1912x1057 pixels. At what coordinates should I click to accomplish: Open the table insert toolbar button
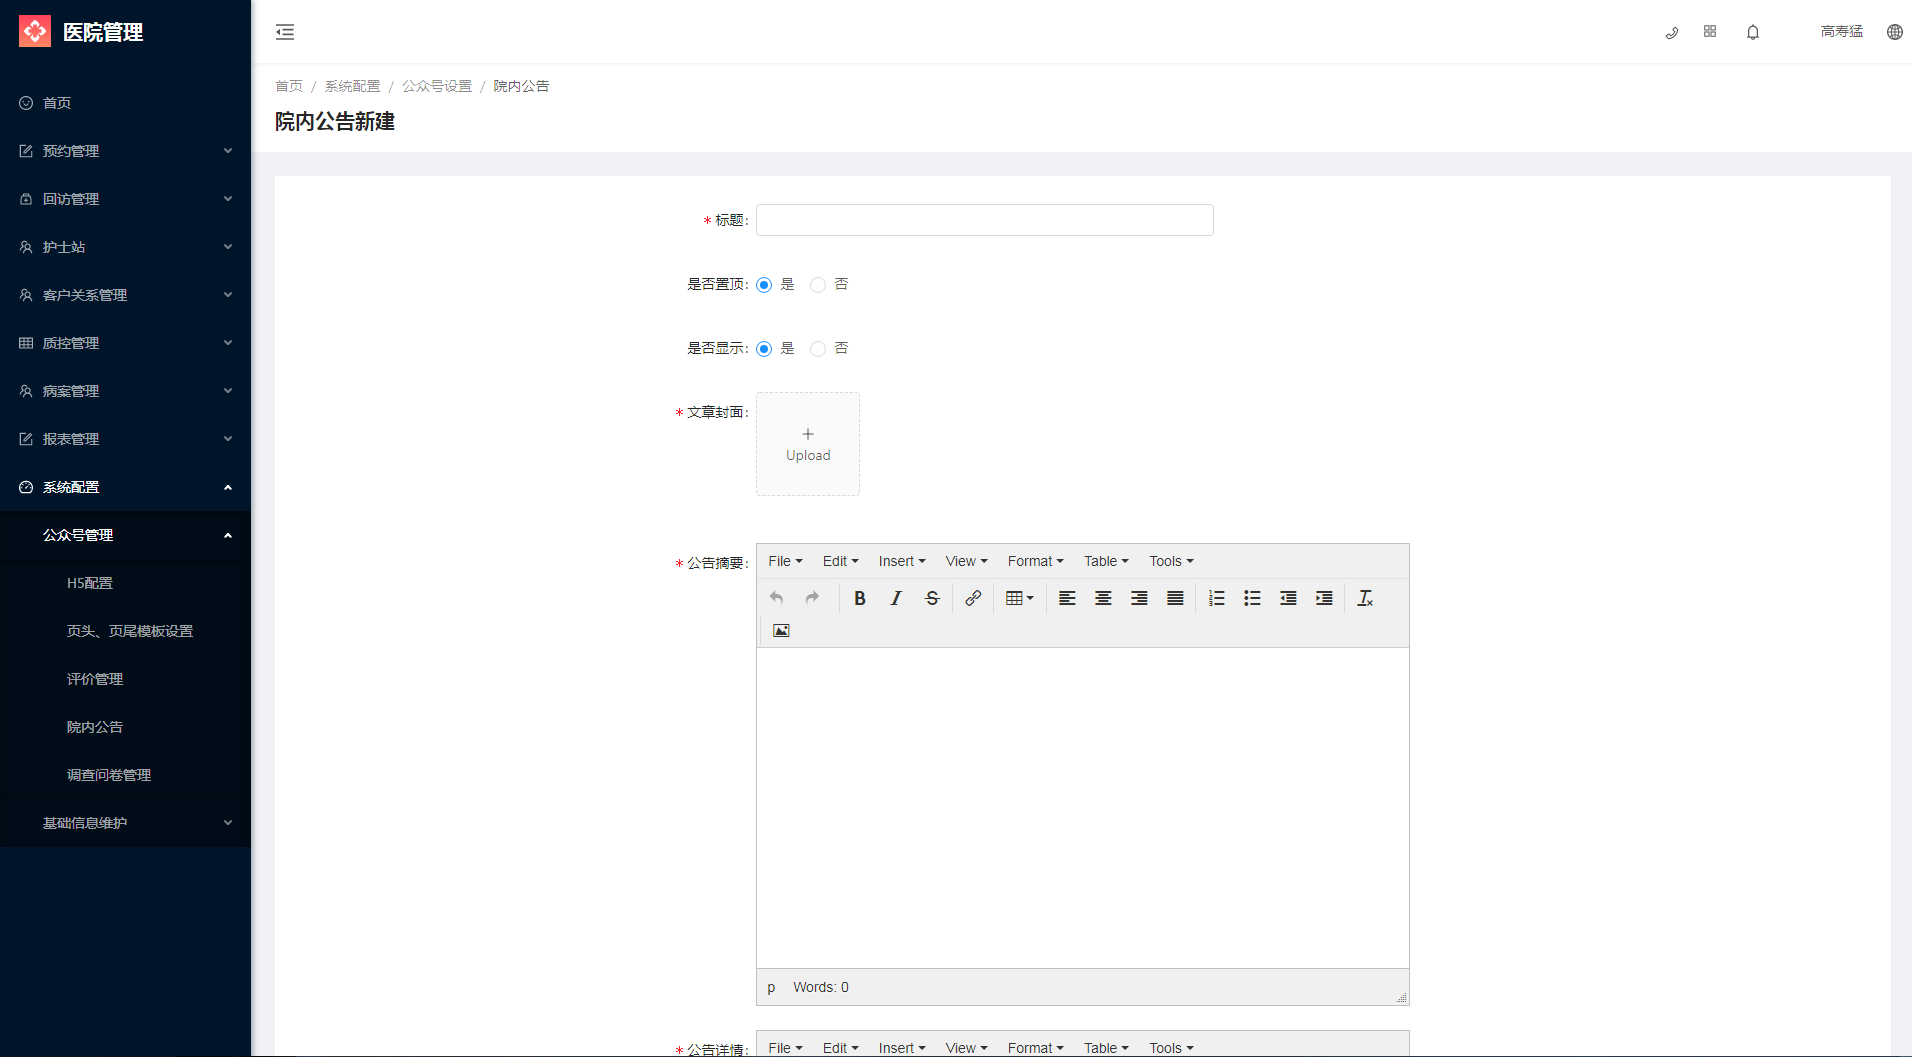[x=1019, y=598]
